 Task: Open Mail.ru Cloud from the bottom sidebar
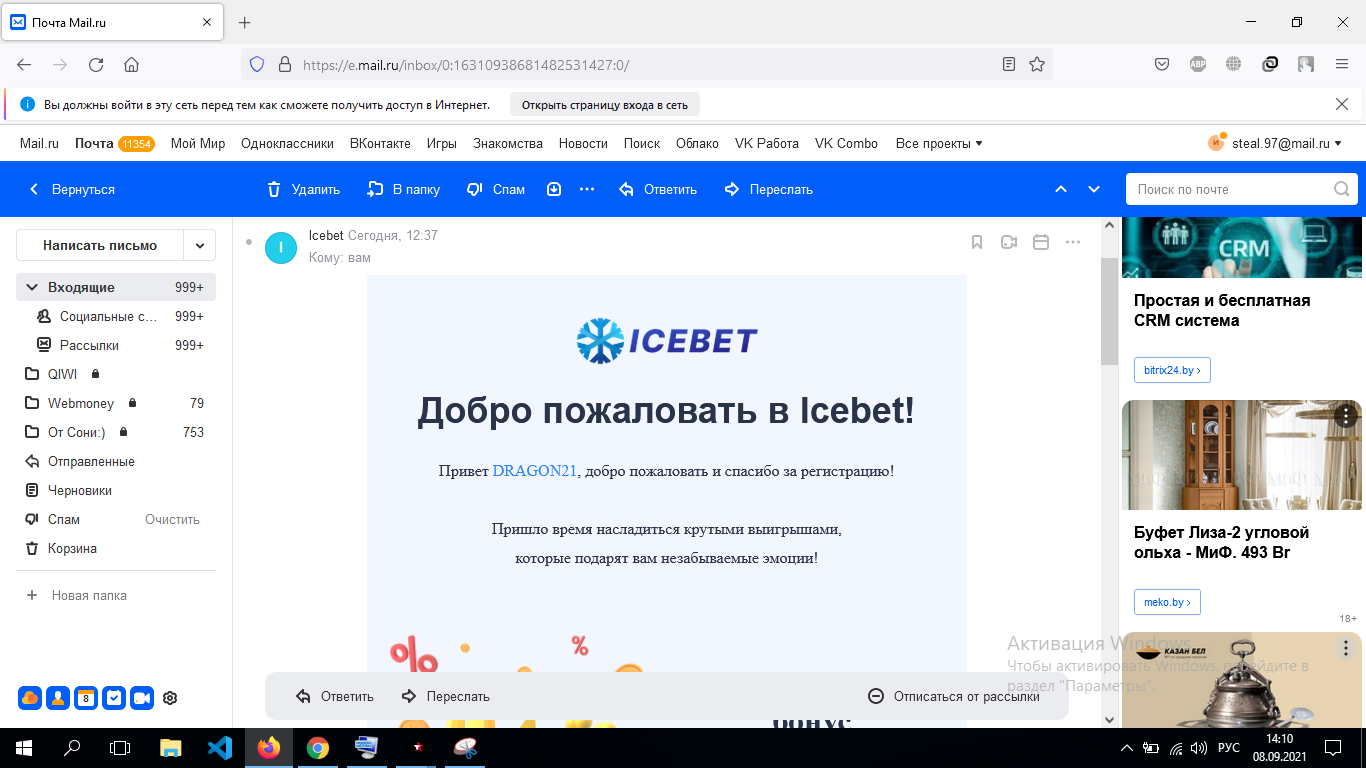30,698
